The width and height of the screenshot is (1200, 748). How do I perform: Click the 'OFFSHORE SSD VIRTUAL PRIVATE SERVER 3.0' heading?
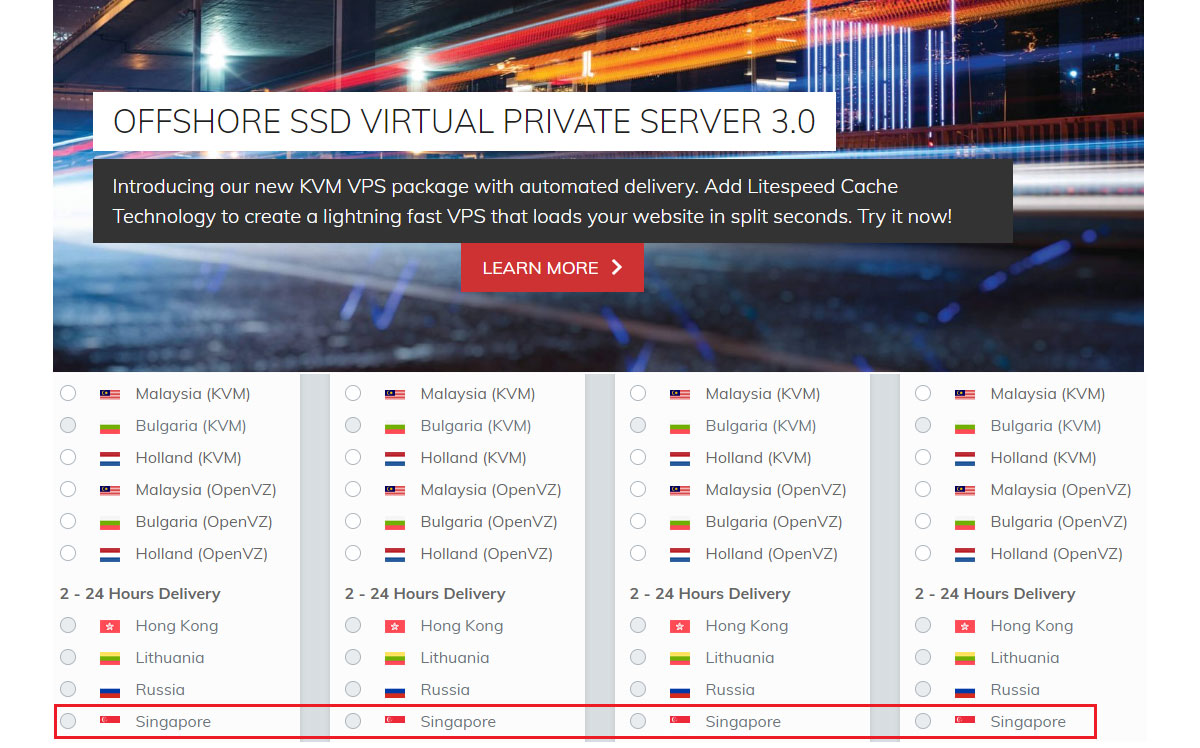coord(464,122)
